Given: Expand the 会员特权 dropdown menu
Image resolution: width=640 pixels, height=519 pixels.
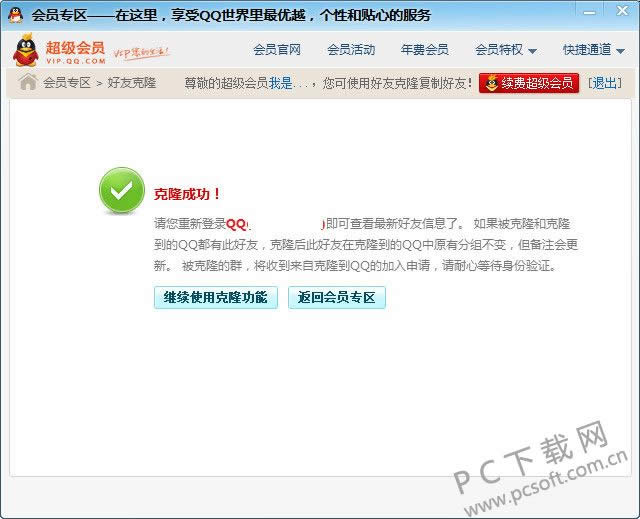Looking at the screenshot, I should [505, 50].
